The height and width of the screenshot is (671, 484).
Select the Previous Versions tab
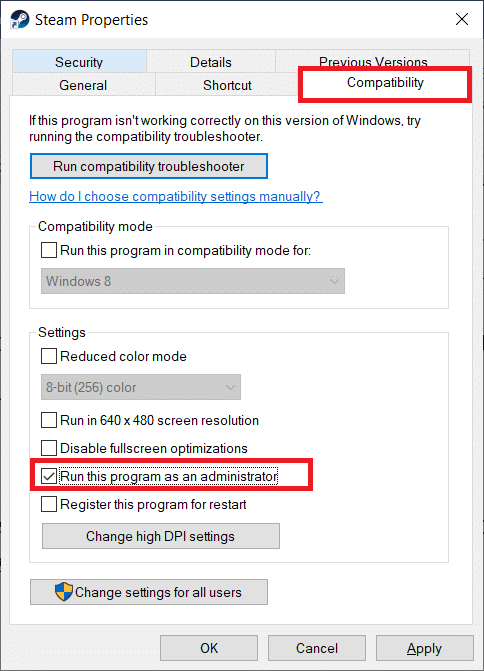[373, 59]
